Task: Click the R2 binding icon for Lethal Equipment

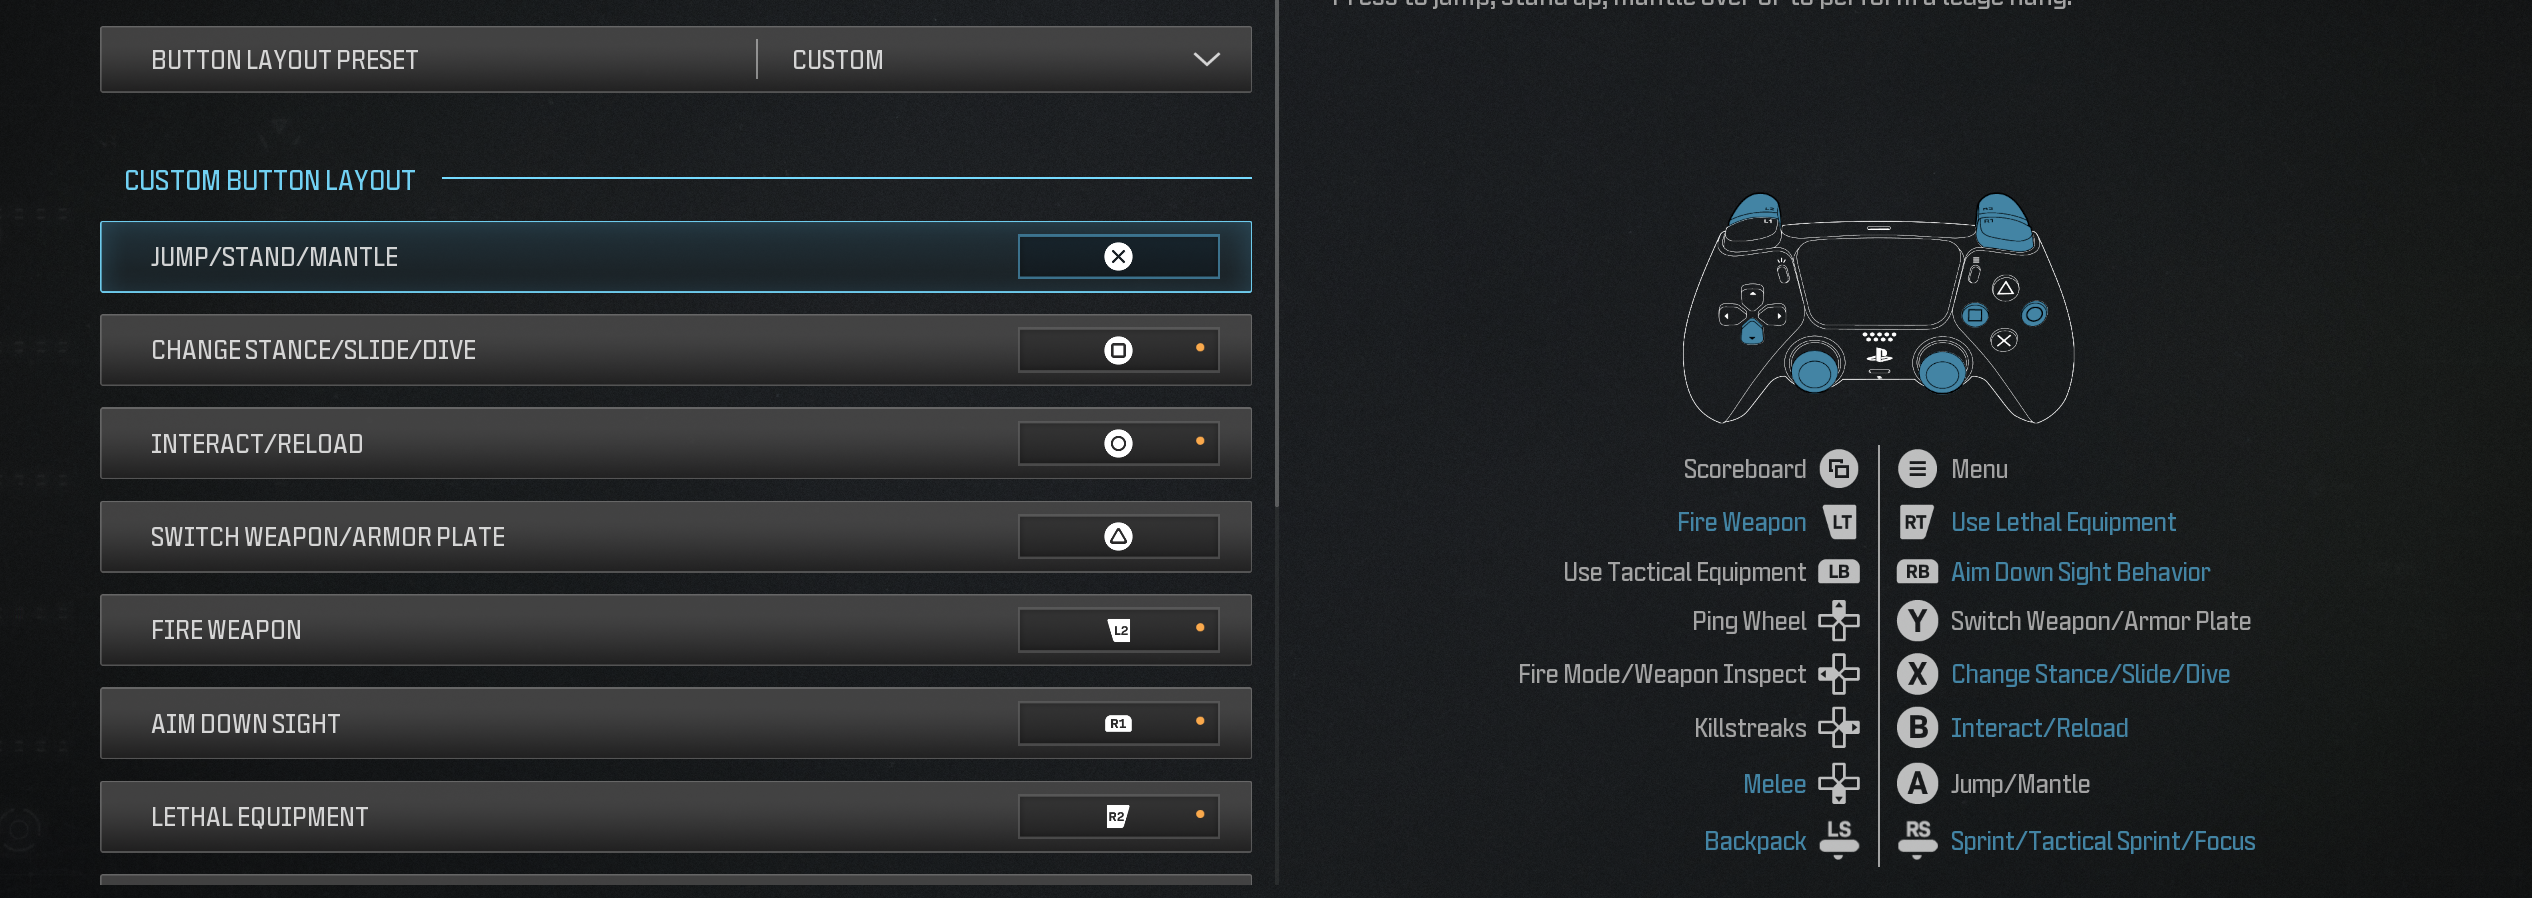Action: (x=1117, y=817)
